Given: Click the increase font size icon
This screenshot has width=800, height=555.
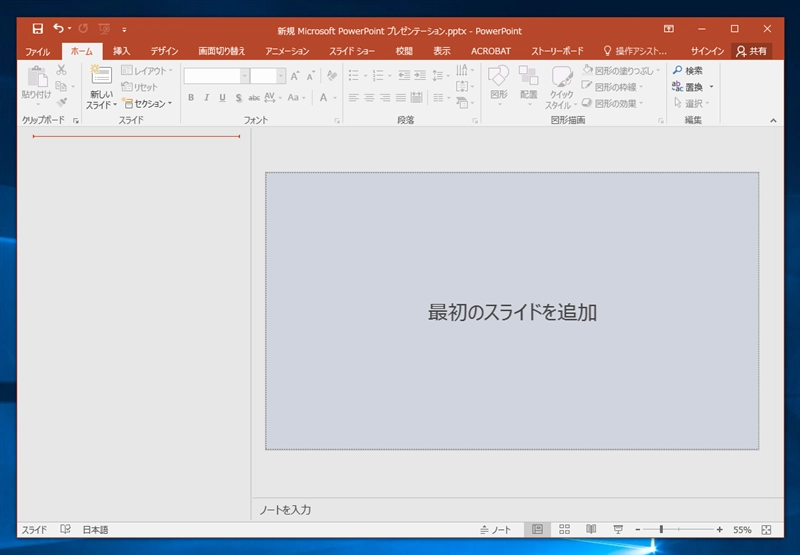Looking at the screenshot, I should point(295,76).
